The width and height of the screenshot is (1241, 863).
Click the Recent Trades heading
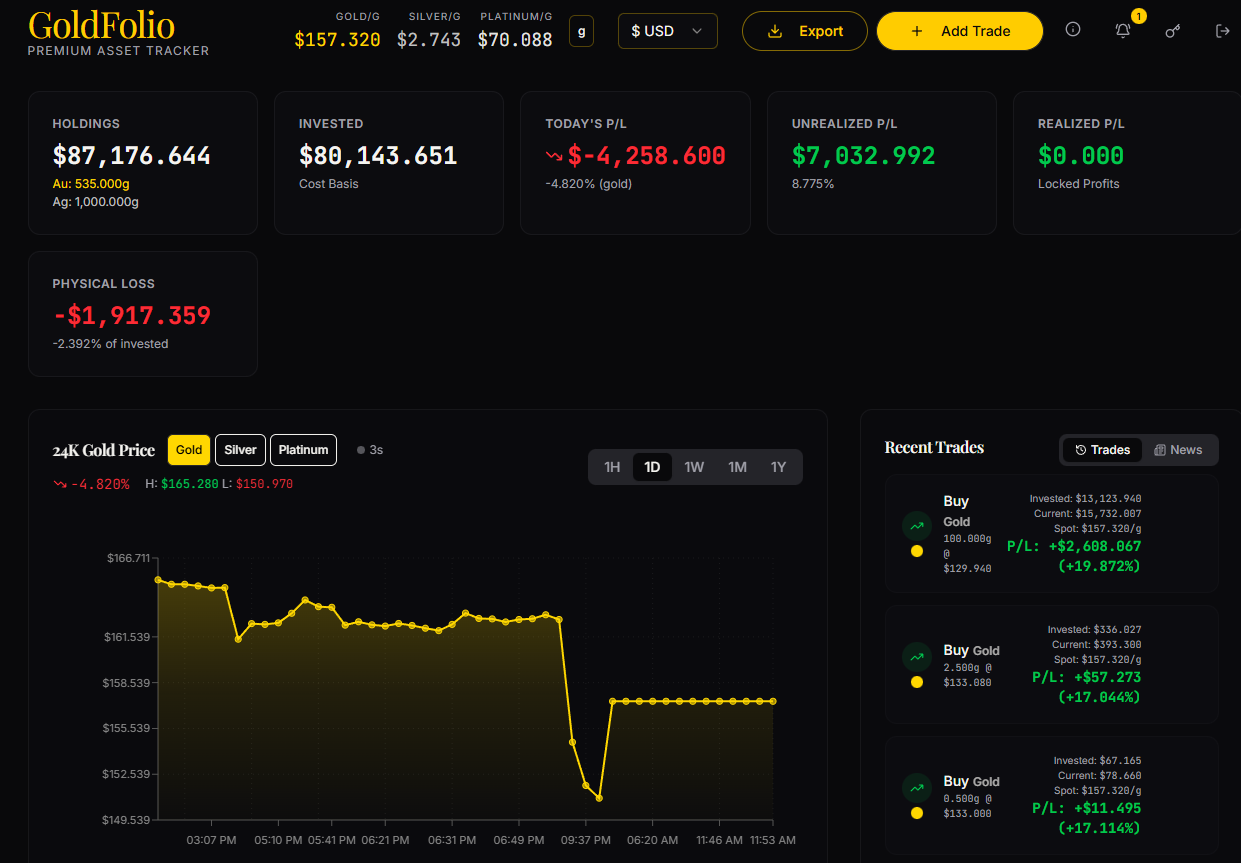point(934,447)
